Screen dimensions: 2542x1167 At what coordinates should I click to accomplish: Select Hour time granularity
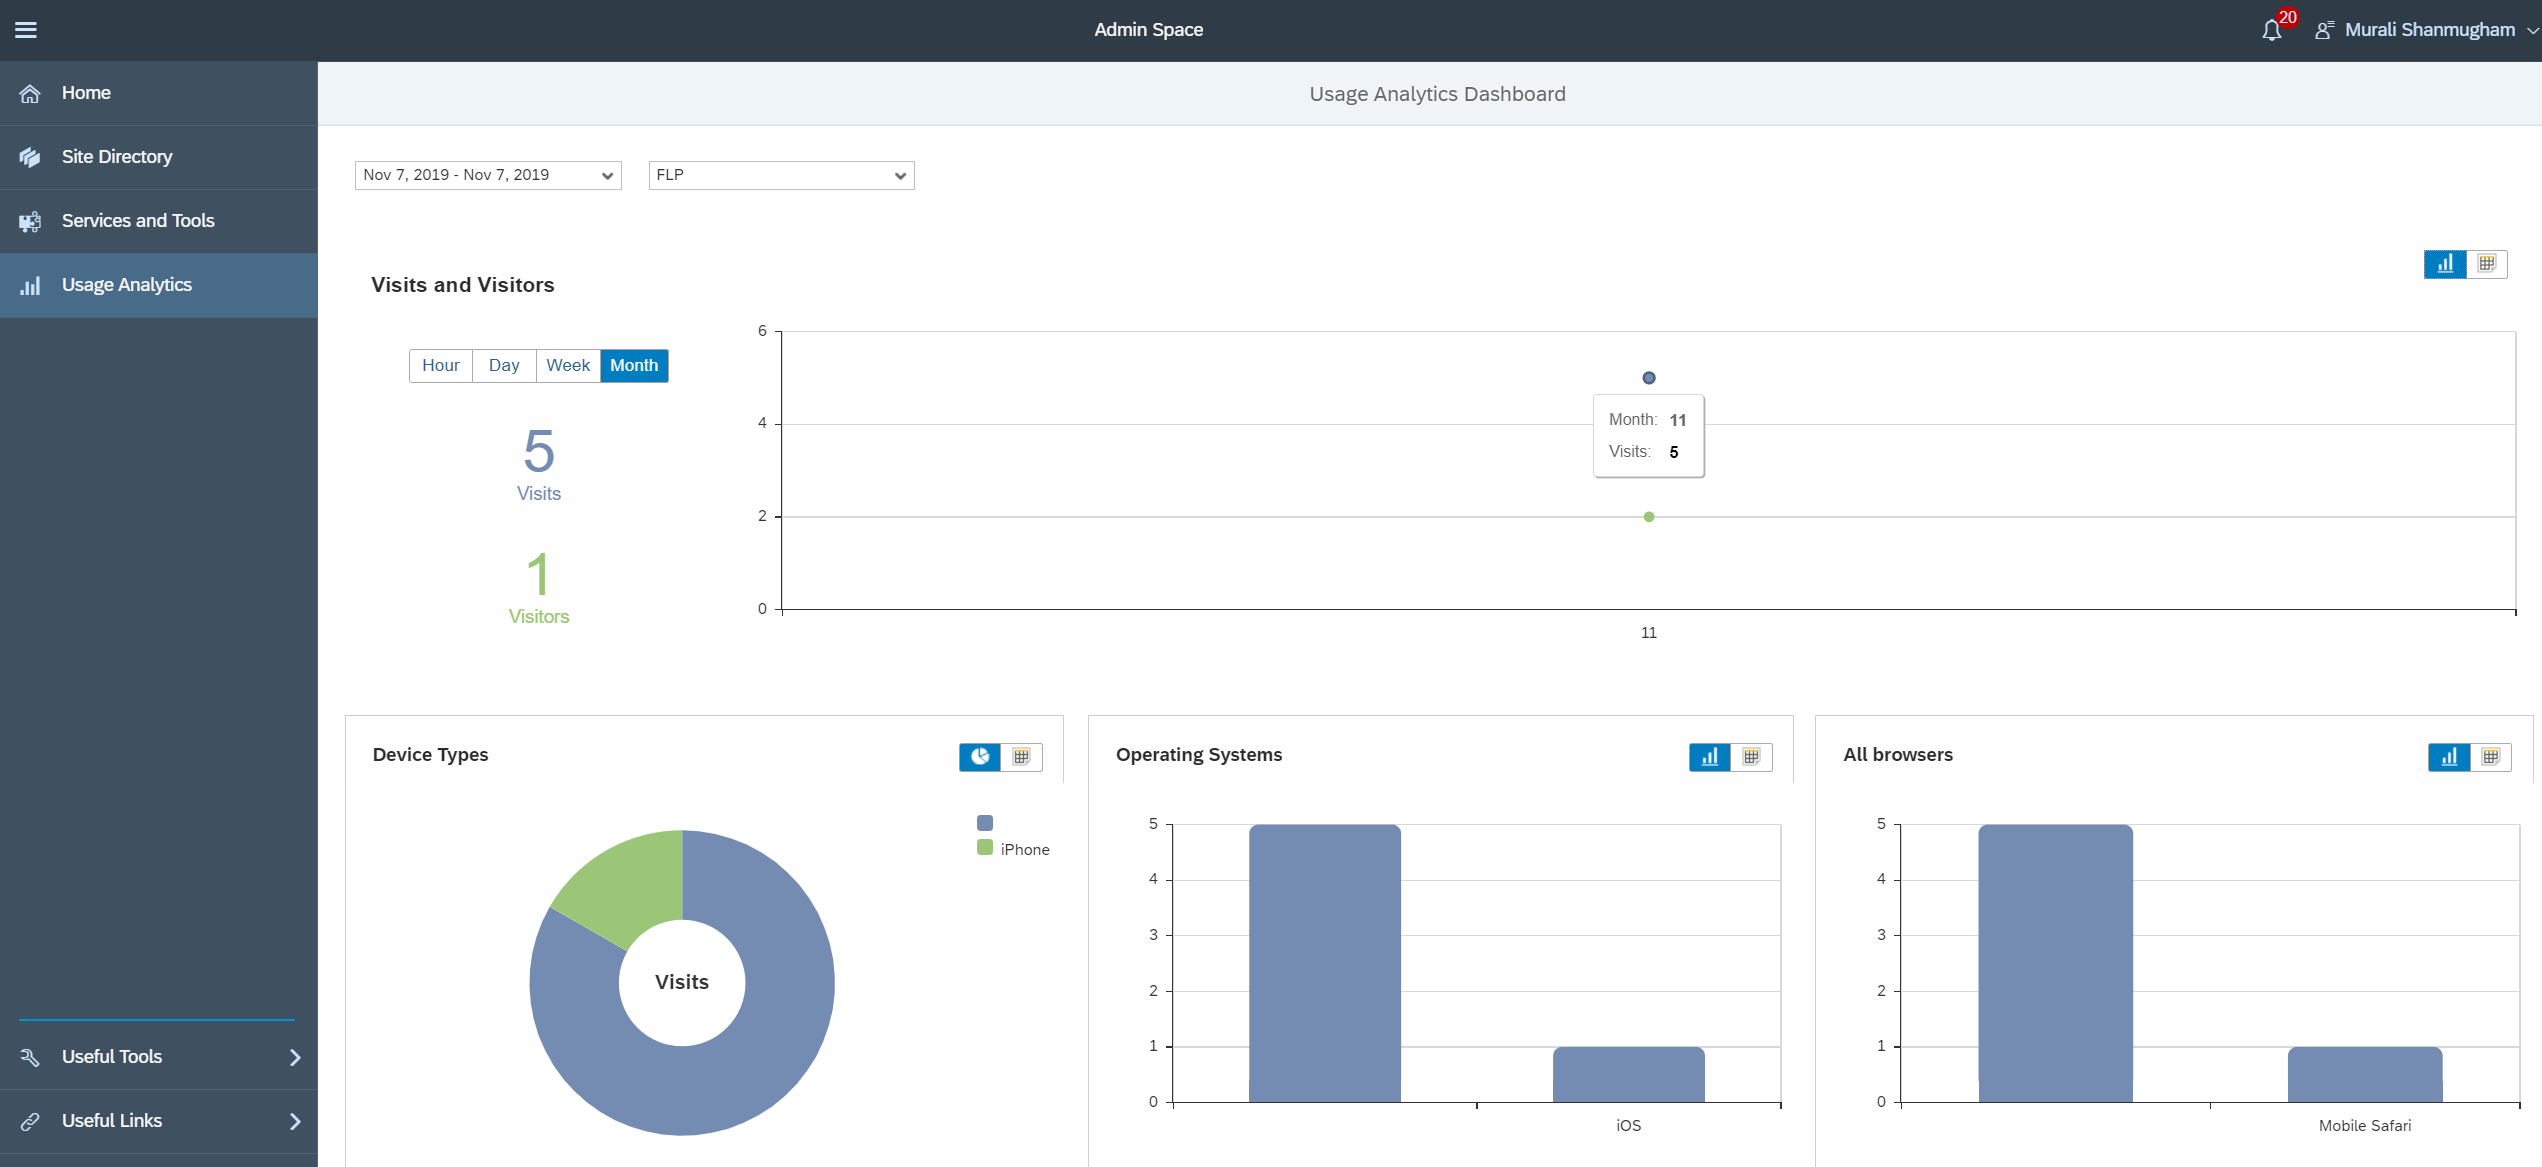440,366
